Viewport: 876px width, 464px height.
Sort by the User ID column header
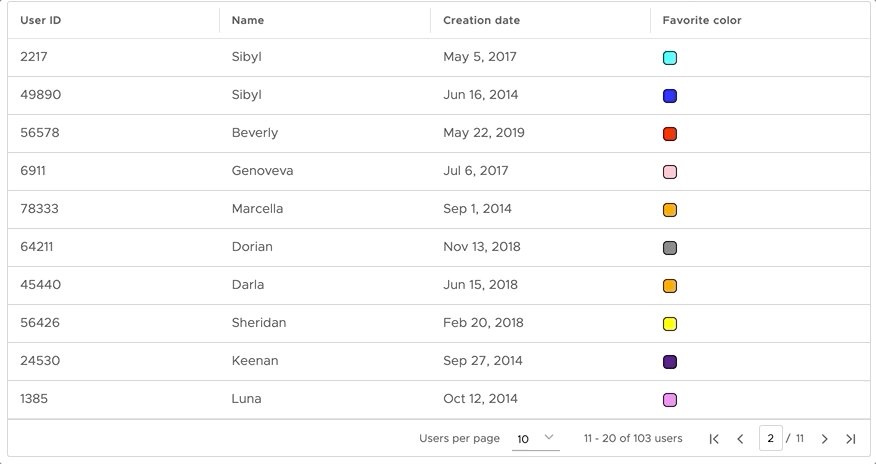click(41, 20)
